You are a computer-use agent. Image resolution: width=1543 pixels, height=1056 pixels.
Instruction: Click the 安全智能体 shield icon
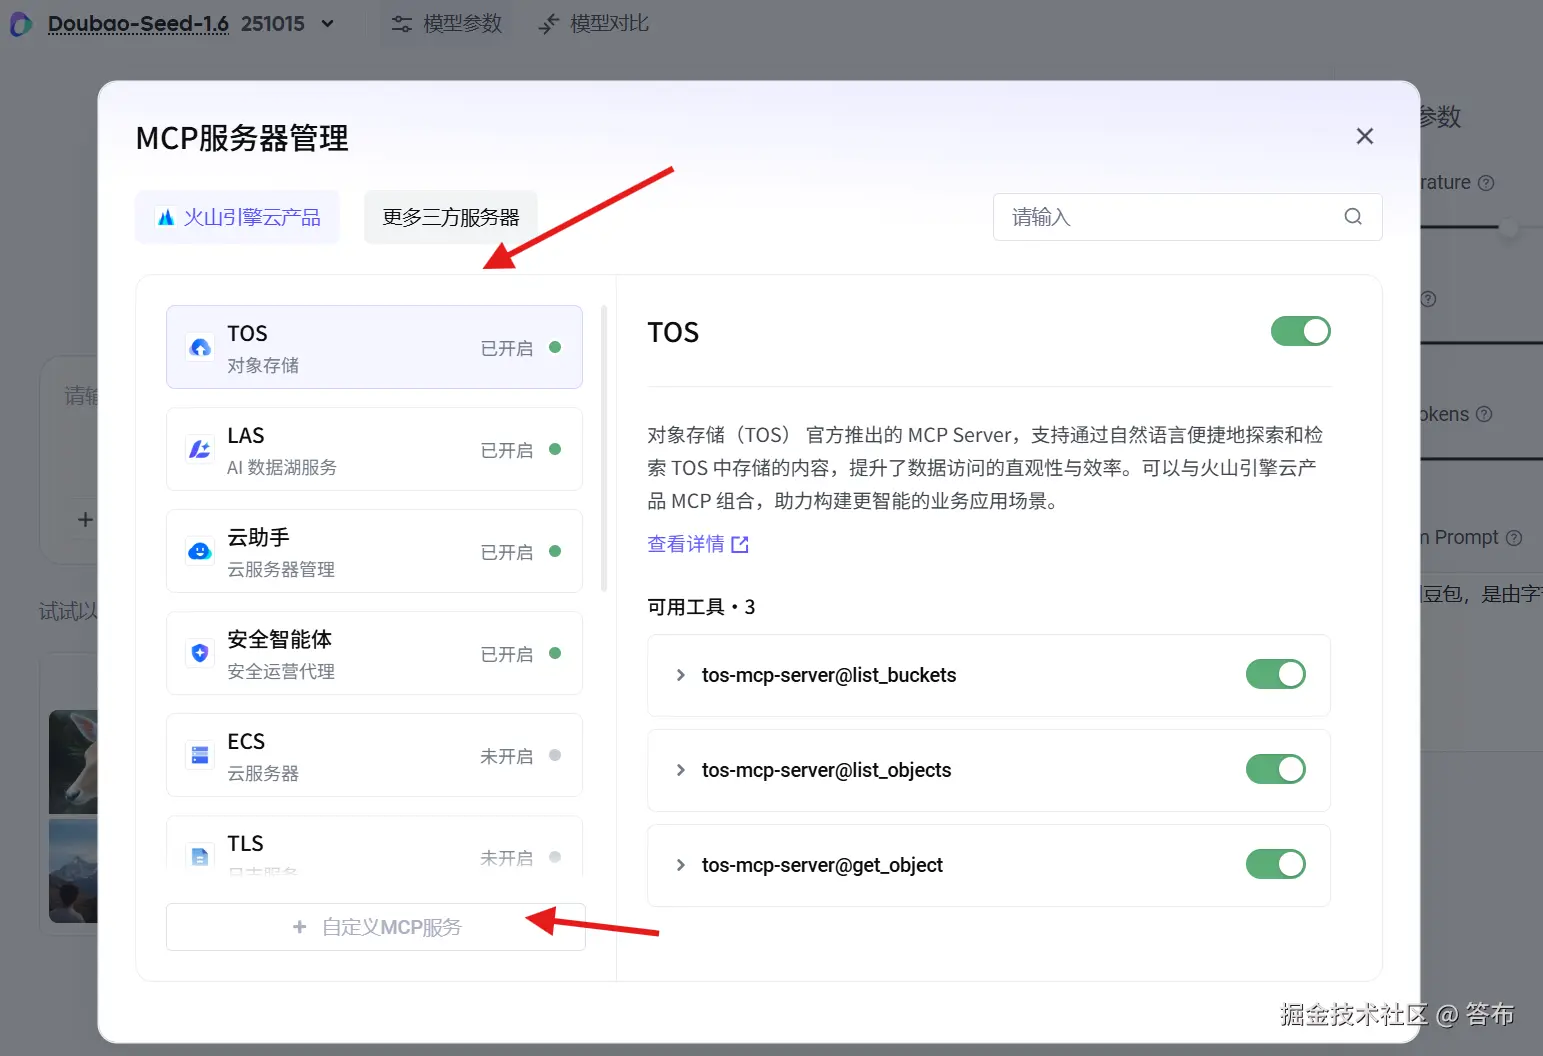200,653
